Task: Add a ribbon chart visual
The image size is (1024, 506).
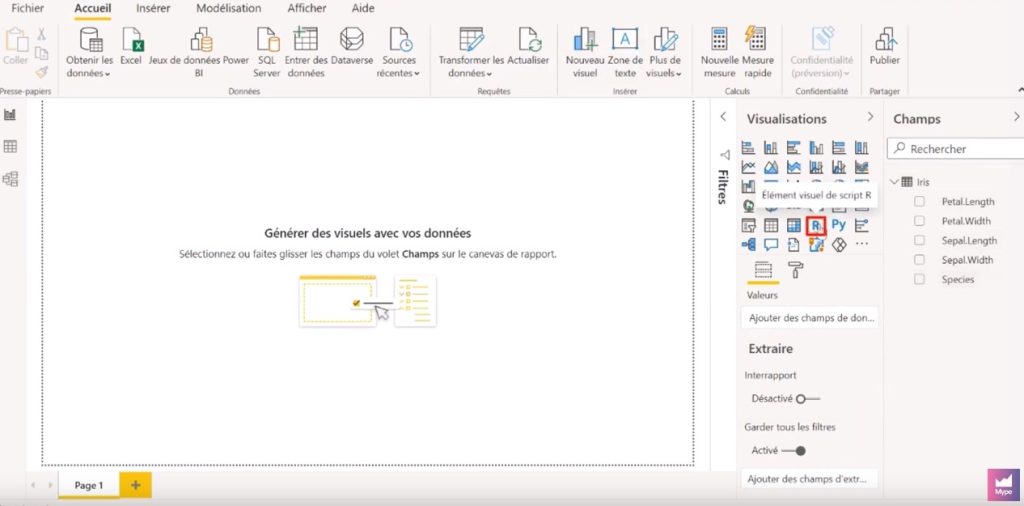Action: coord(862,168)
